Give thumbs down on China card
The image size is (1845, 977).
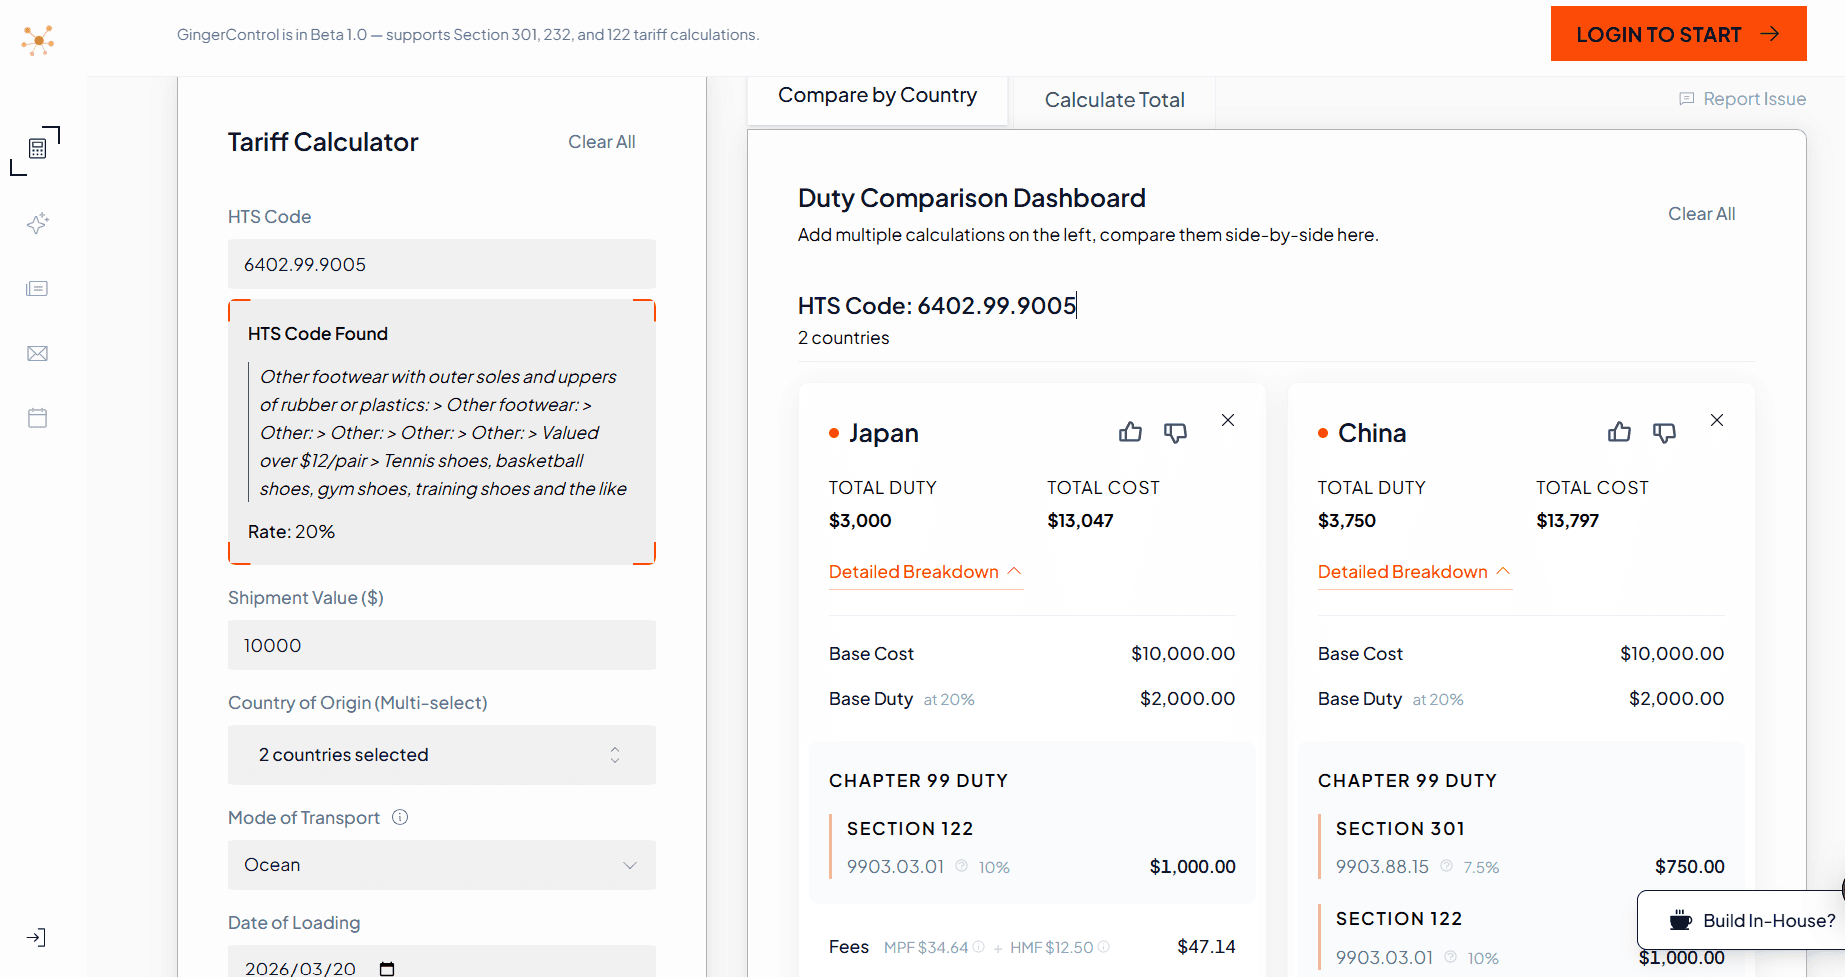1664,433
